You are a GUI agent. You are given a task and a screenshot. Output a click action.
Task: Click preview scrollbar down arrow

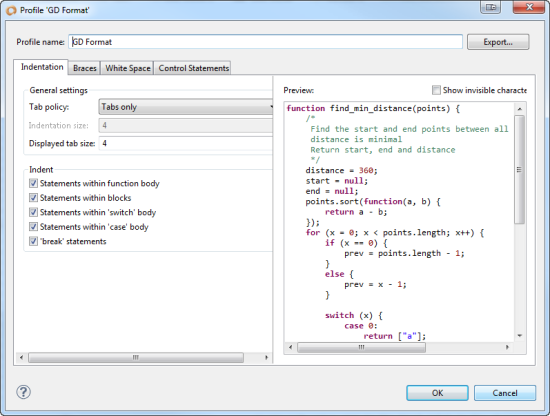[519, 336]
